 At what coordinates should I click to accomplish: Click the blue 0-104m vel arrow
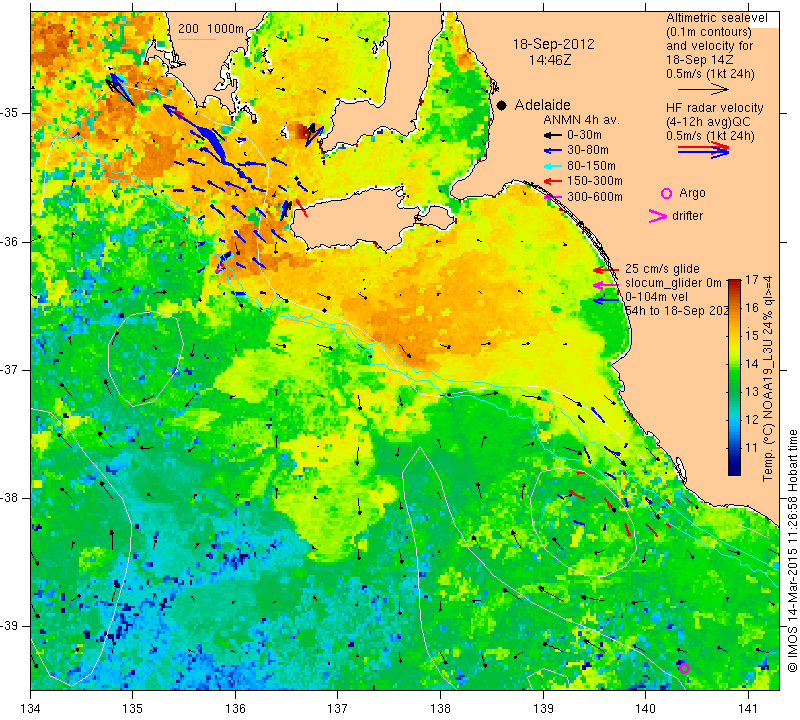(x=606, y=301)
